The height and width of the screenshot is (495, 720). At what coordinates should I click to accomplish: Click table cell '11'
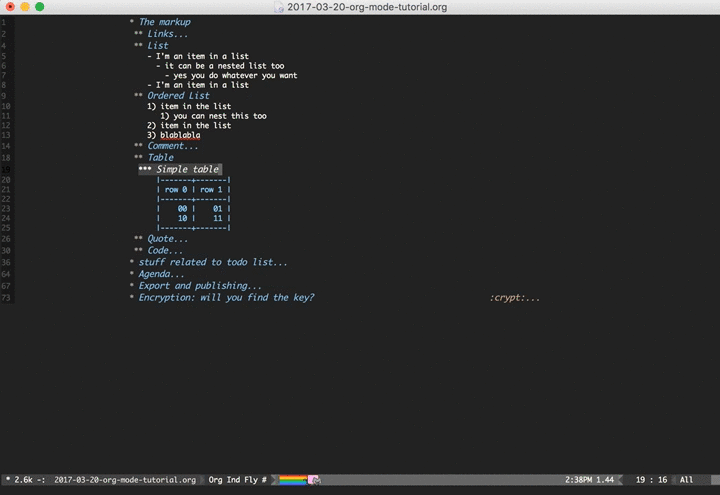tap(218, 218)
